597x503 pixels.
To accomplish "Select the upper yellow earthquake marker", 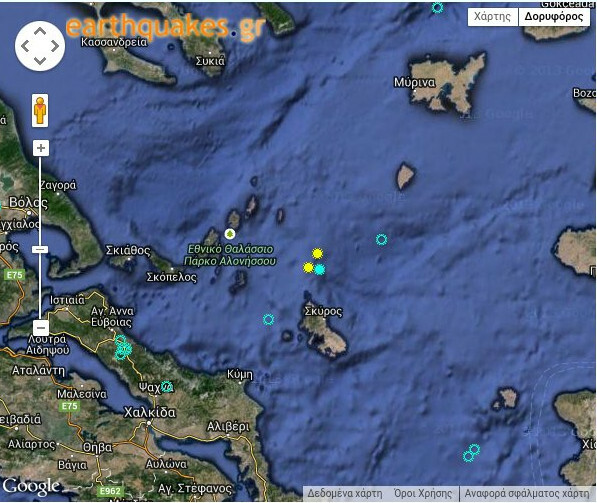I will [318, 253].
